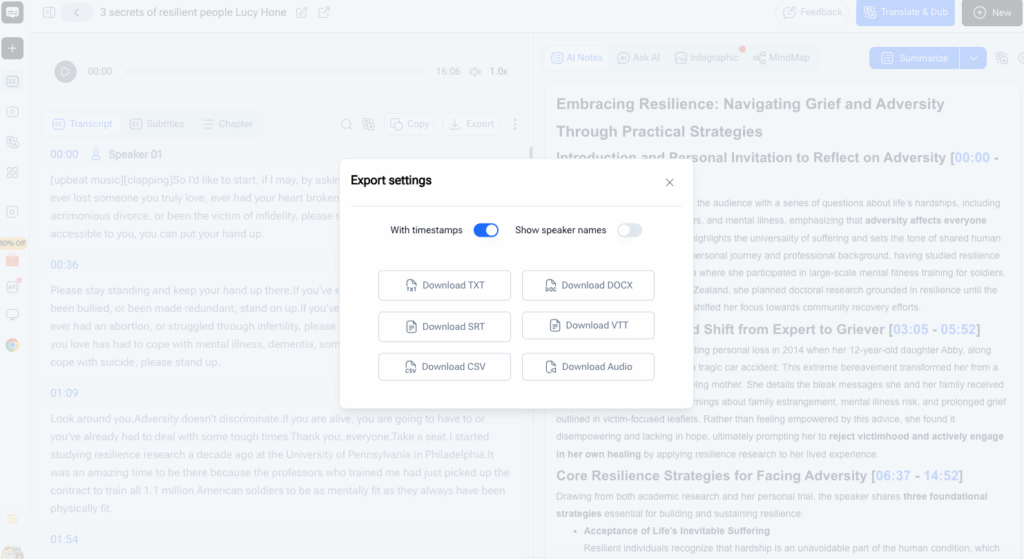Click Download SRT button

coord(444,327)
